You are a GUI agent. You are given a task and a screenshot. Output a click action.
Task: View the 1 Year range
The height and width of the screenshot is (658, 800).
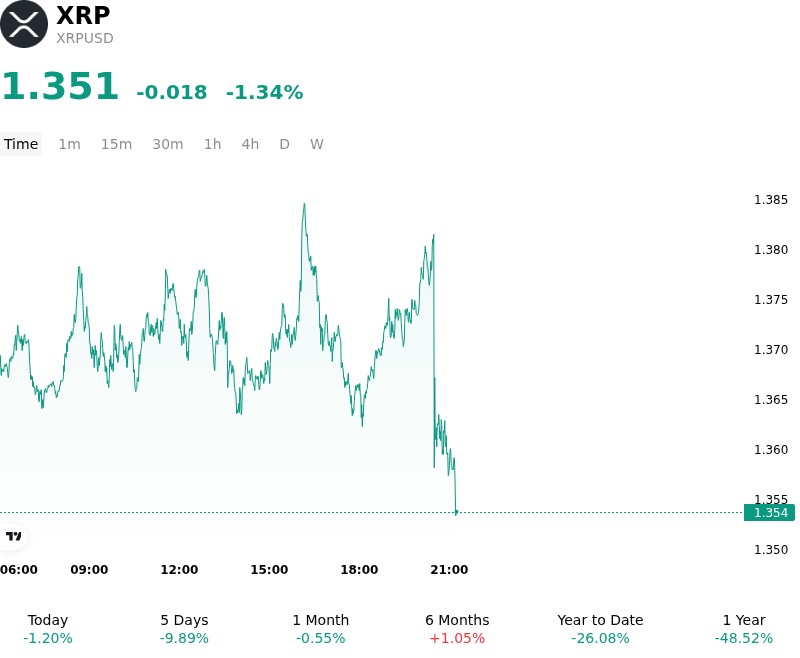(744, 629)
